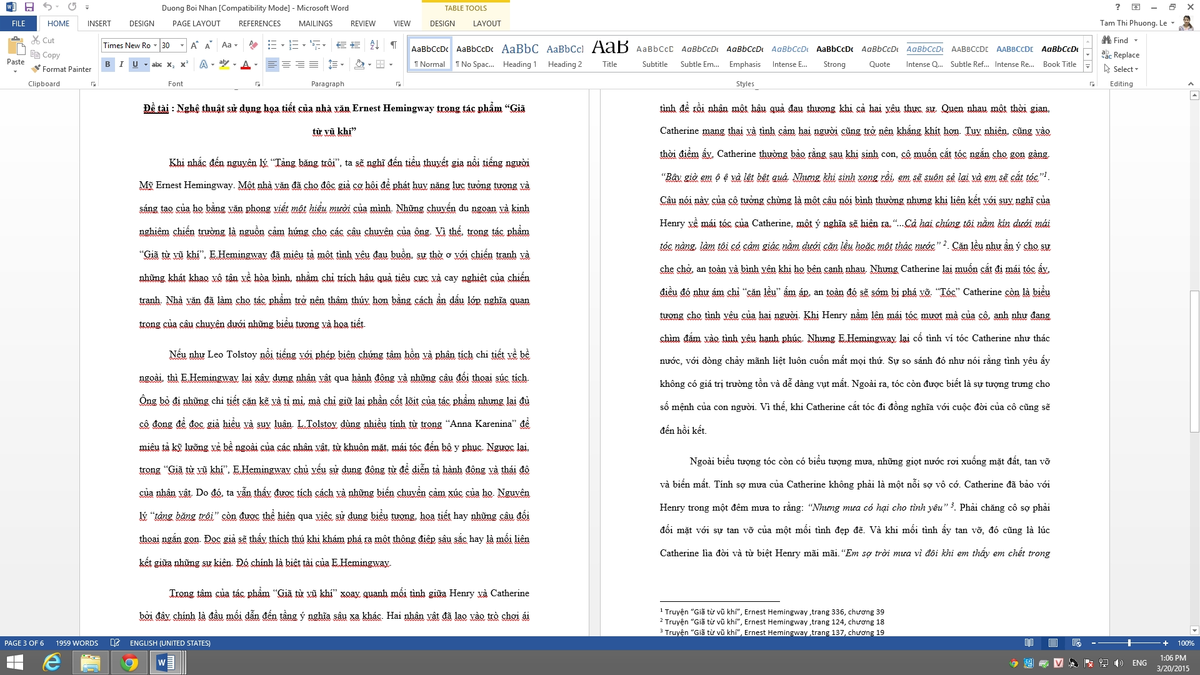Viewport: 1200px width, 675px height.
Task: Toggle Align Left for the paragraph
Action: (273, 64)
